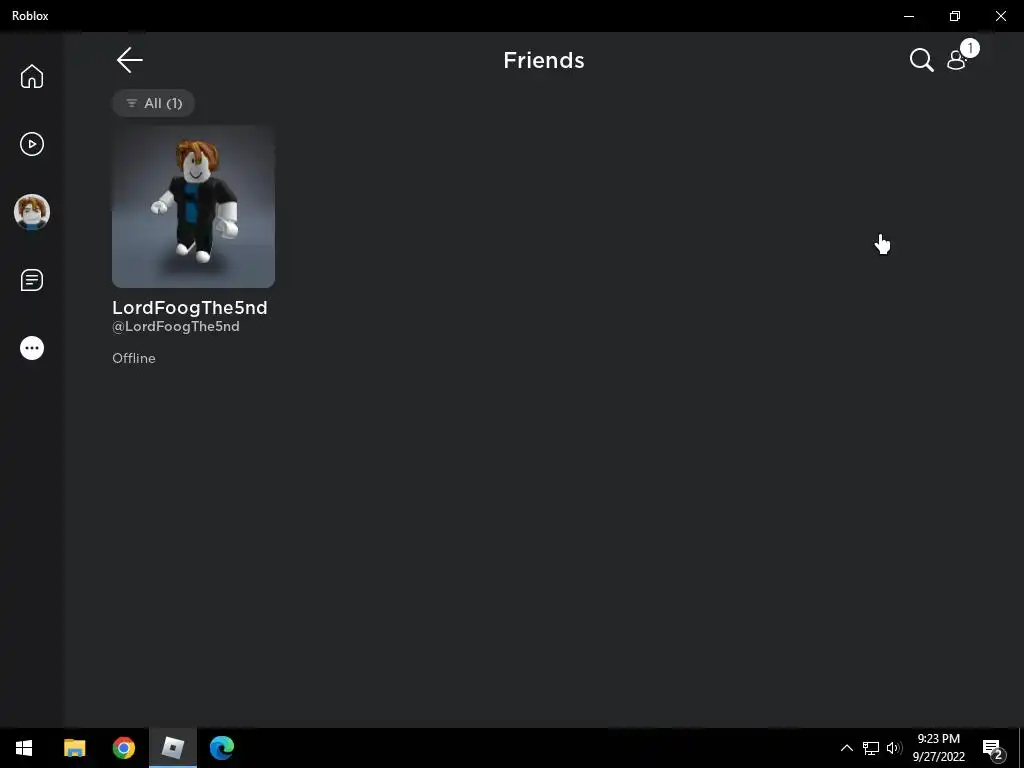Go to the Roblox Home page icon

point(31,76)
